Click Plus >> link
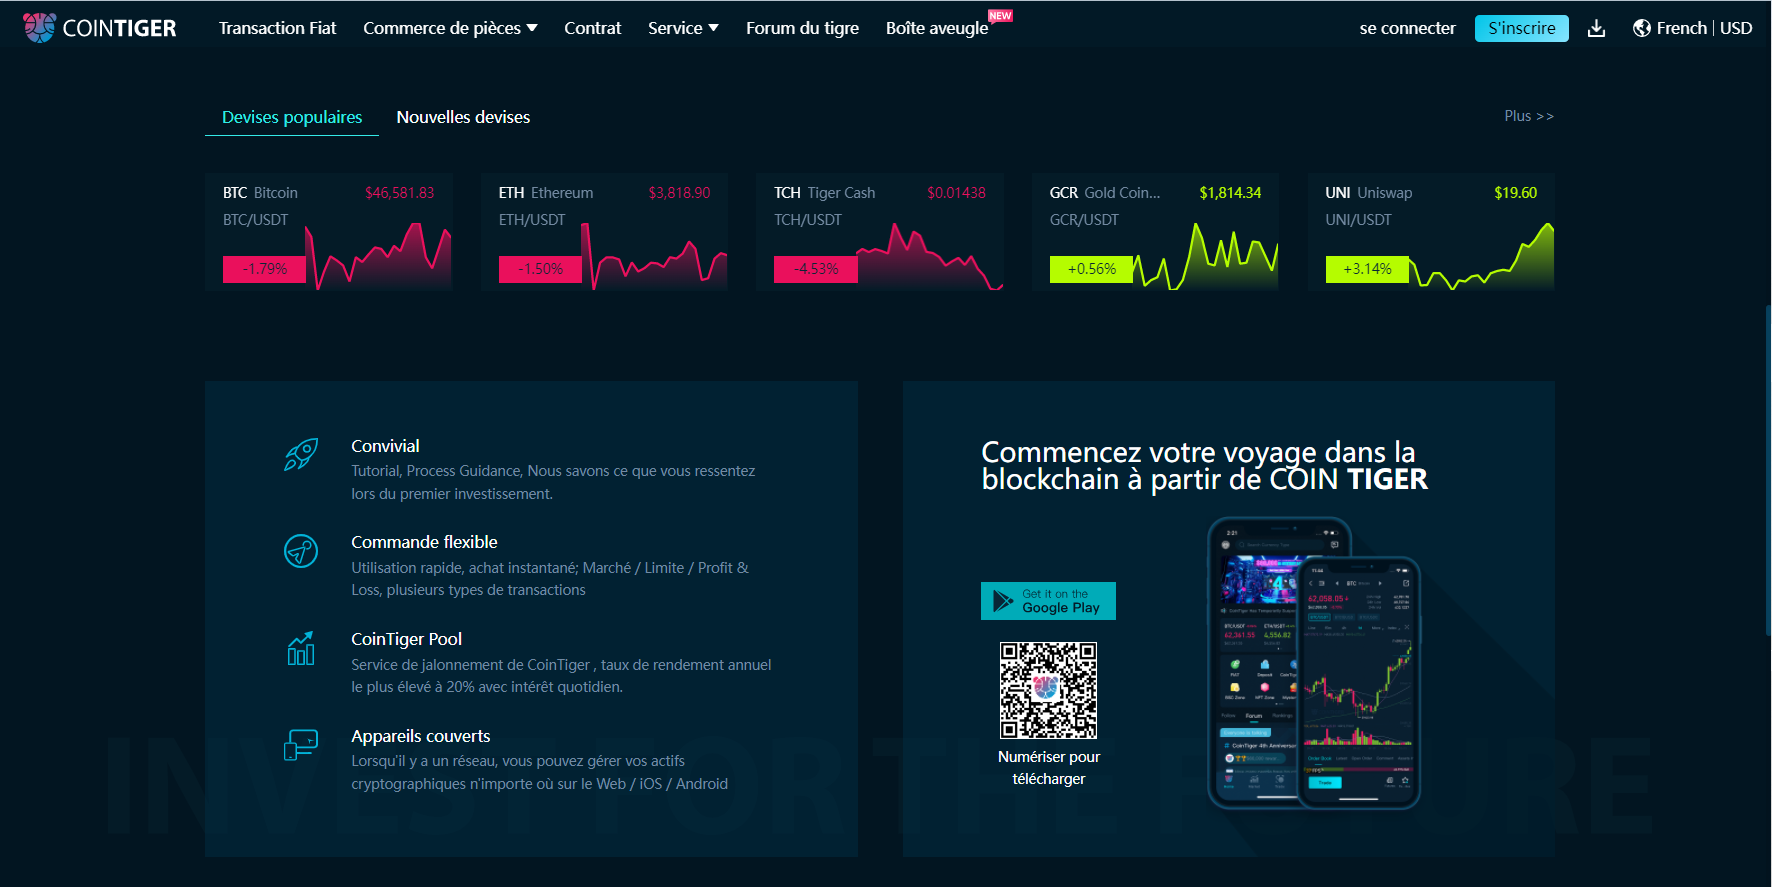Image resolution: width=1772 pixels, height=887 pixels. pyautogui.click(x=1529, y=116)
